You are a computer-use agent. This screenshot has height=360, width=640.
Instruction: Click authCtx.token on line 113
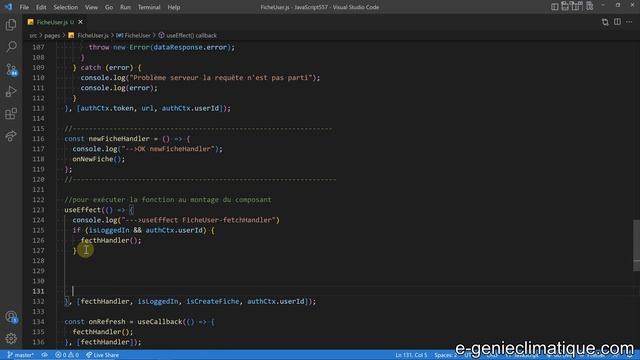pos(107,108)
